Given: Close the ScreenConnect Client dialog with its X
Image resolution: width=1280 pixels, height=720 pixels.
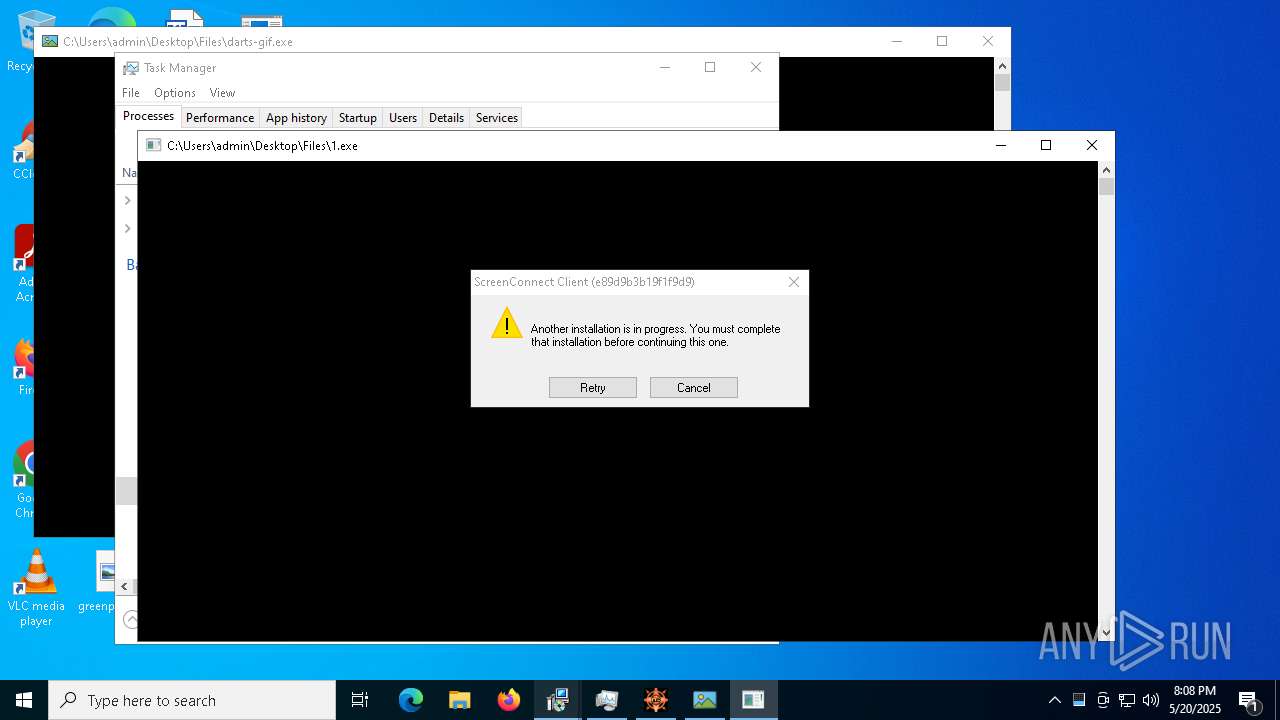Looking at the screenshot, I should (x=794, y=282).
